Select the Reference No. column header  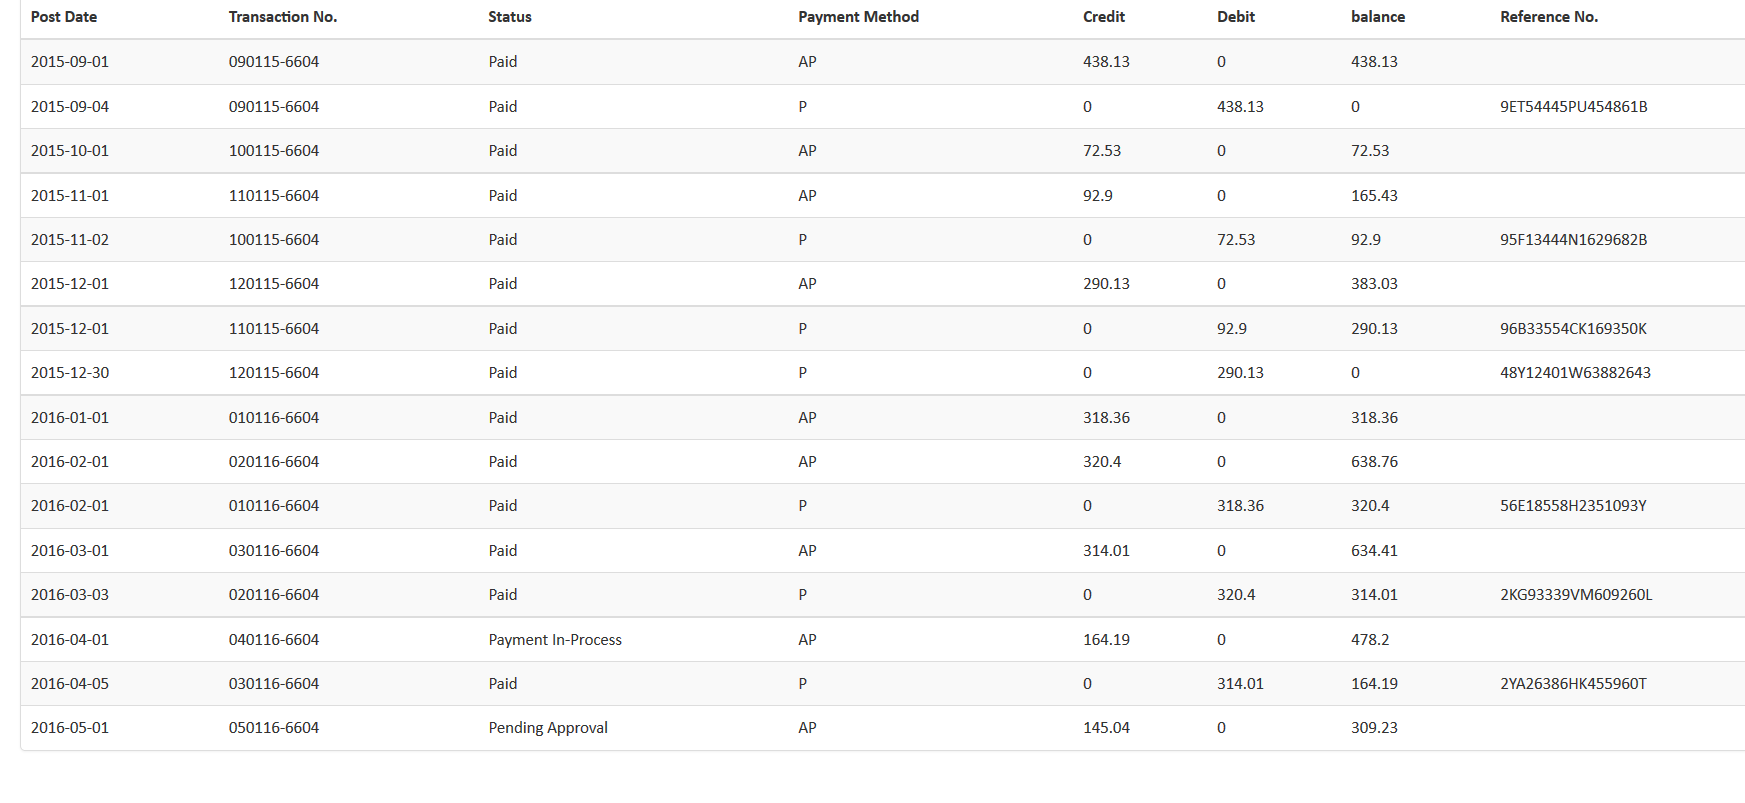[x=1549, y=17]
